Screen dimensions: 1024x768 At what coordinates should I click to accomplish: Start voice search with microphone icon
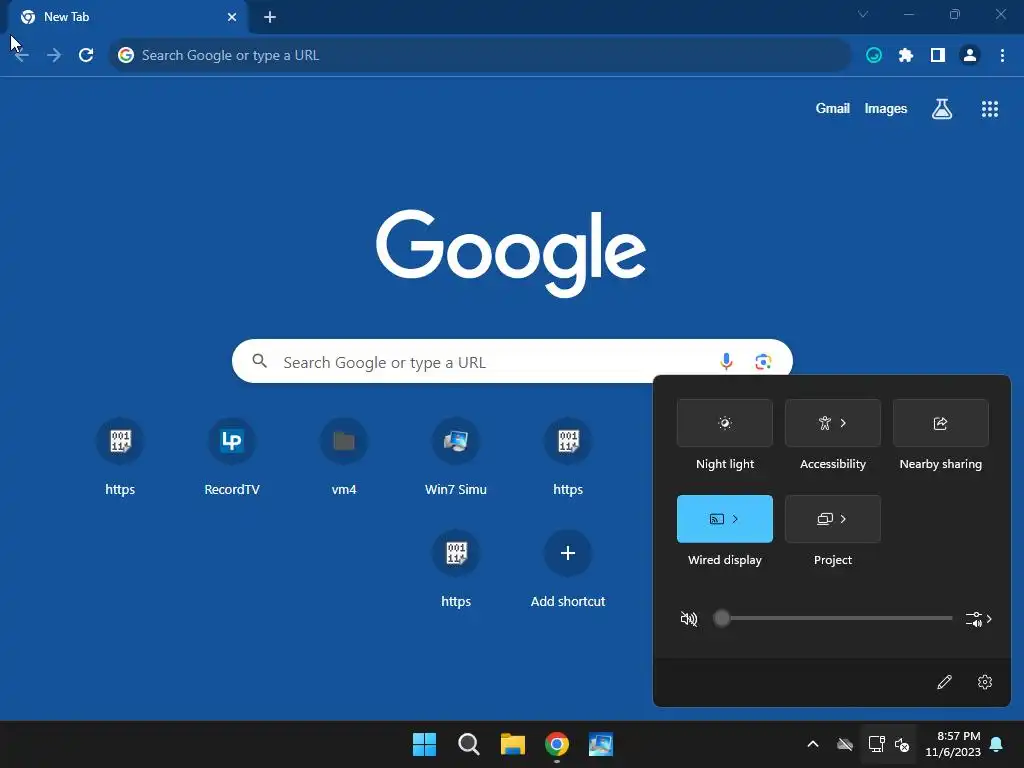tap(726, 361)
